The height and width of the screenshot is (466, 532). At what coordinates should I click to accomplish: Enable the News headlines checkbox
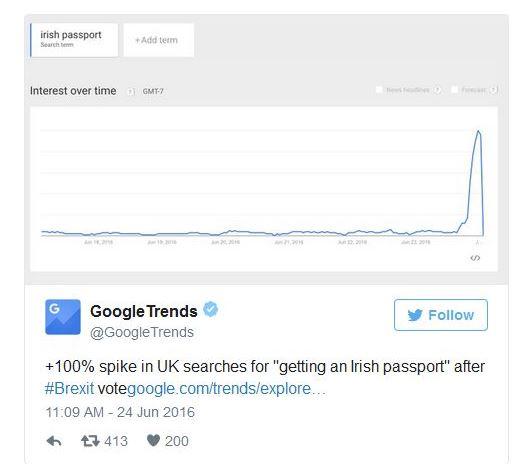[379, 90]
